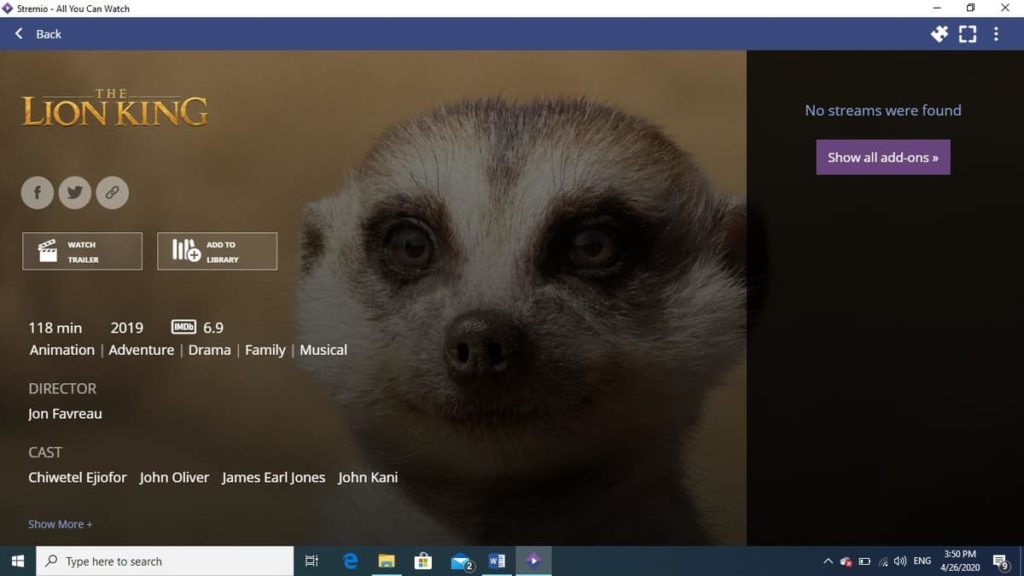1024x576 pixels.
Task: Click the Stremio title bar logo
Action: click(x=7, y=8)
